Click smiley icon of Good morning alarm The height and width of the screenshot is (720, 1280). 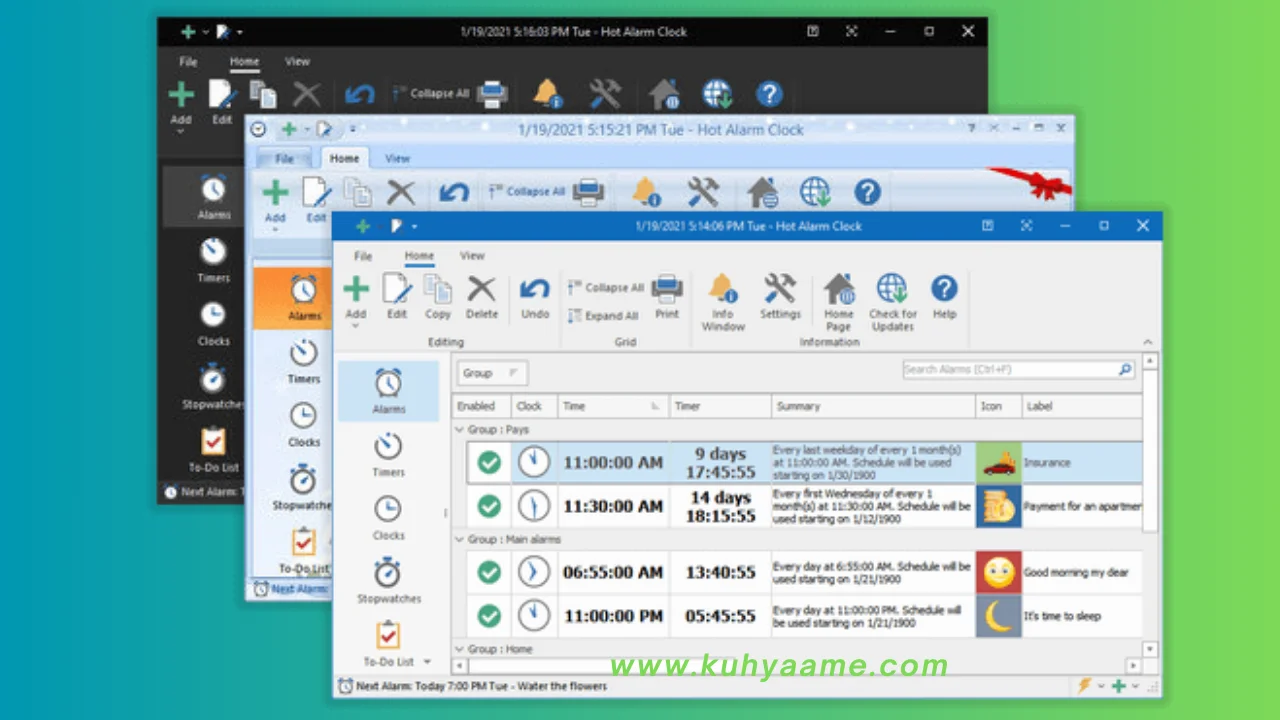[x=998, y=572]
